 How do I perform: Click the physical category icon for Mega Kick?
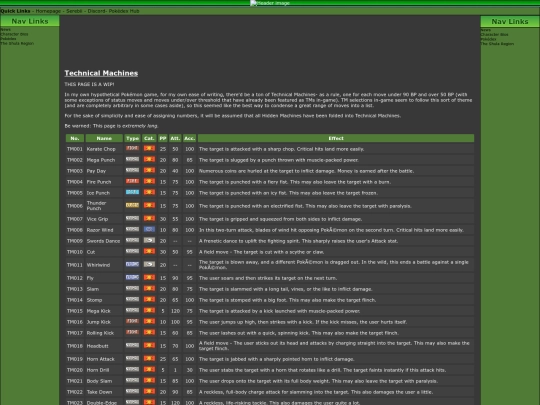149,310
